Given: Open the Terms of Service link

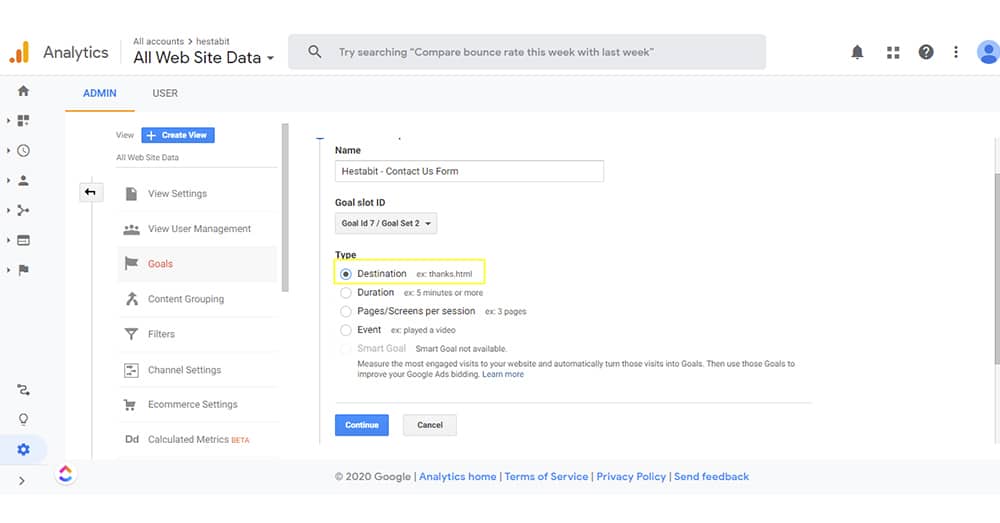Looking at the screenshot, I should click(x=546, y=476).
